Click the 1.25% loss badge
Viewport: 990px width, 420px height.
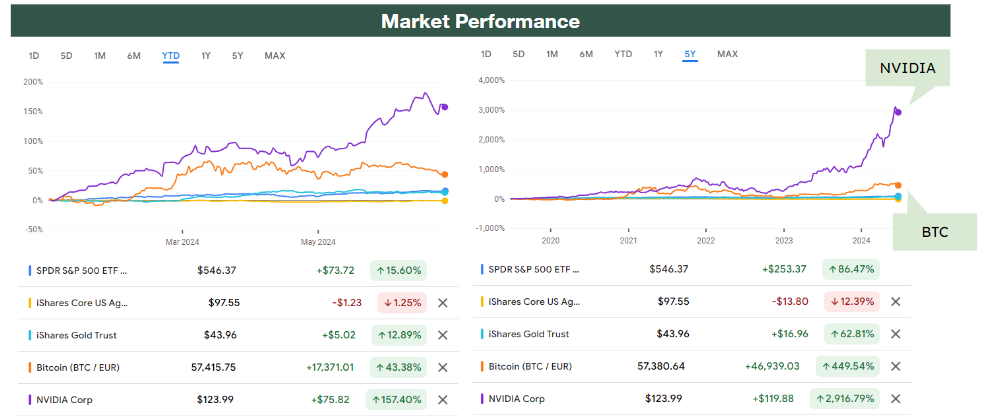(x=402, y=303)
